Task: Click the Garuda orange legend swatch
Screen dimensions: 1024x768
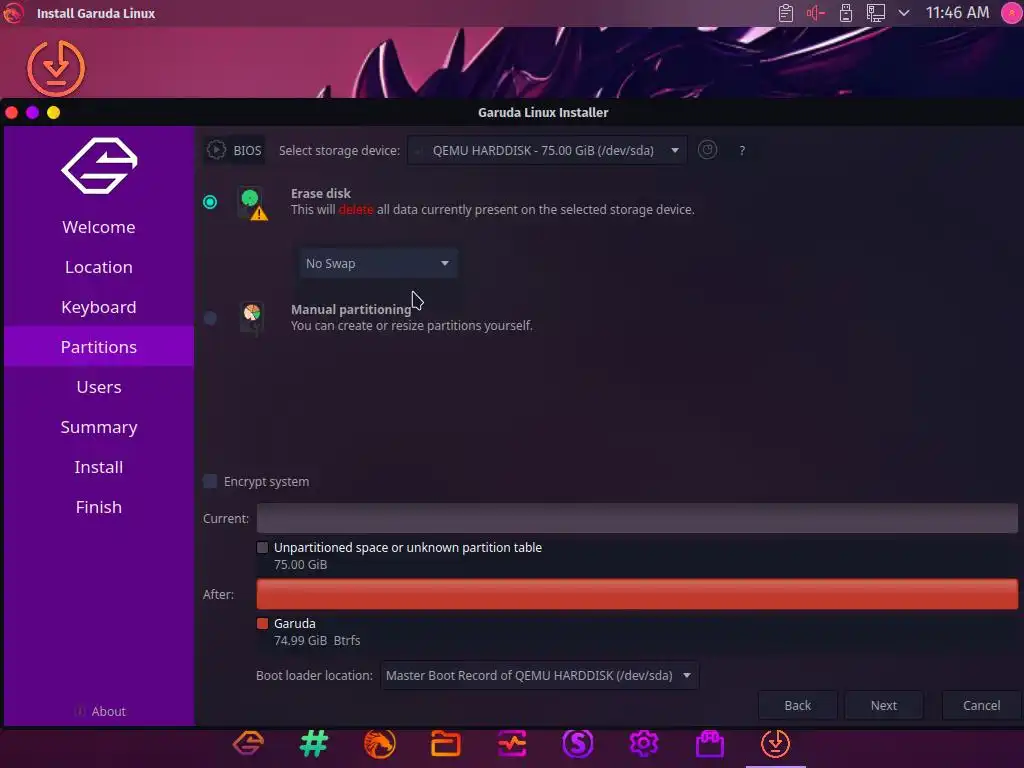Action: (263, 623)
